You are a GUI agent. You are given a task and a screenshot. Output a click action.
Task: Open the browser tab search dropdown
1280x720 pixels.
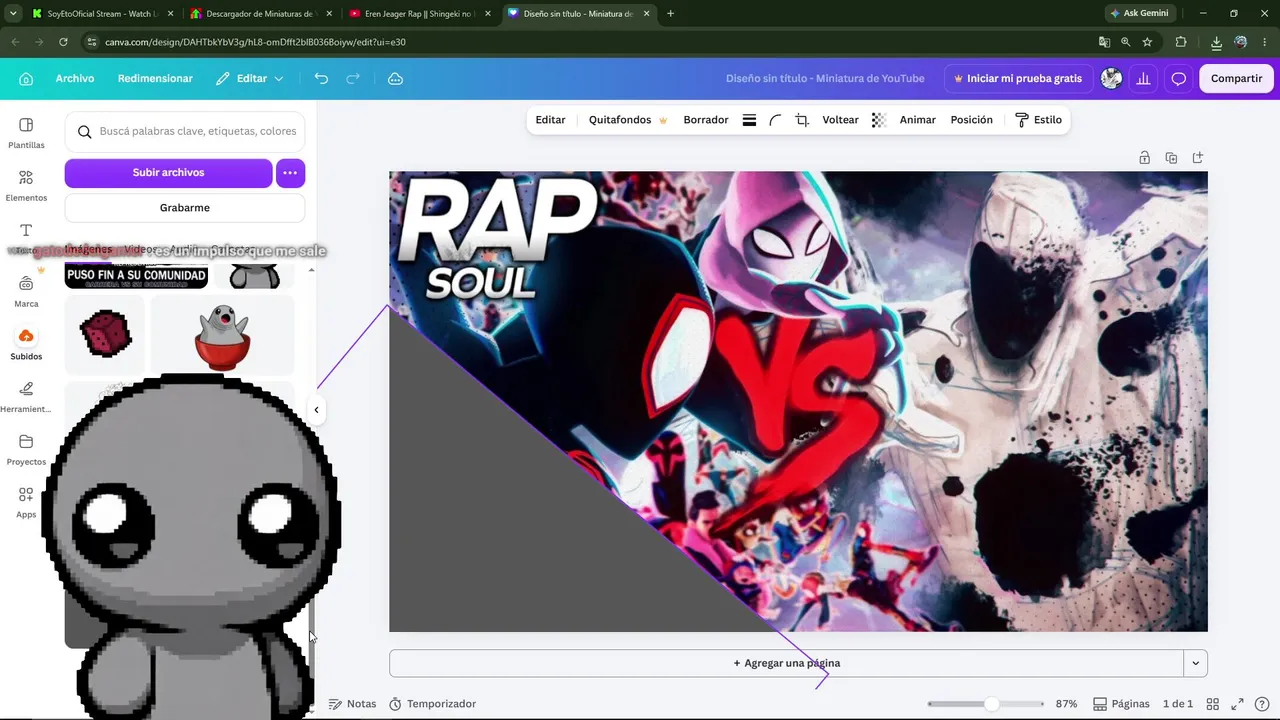tap(13, 13)
